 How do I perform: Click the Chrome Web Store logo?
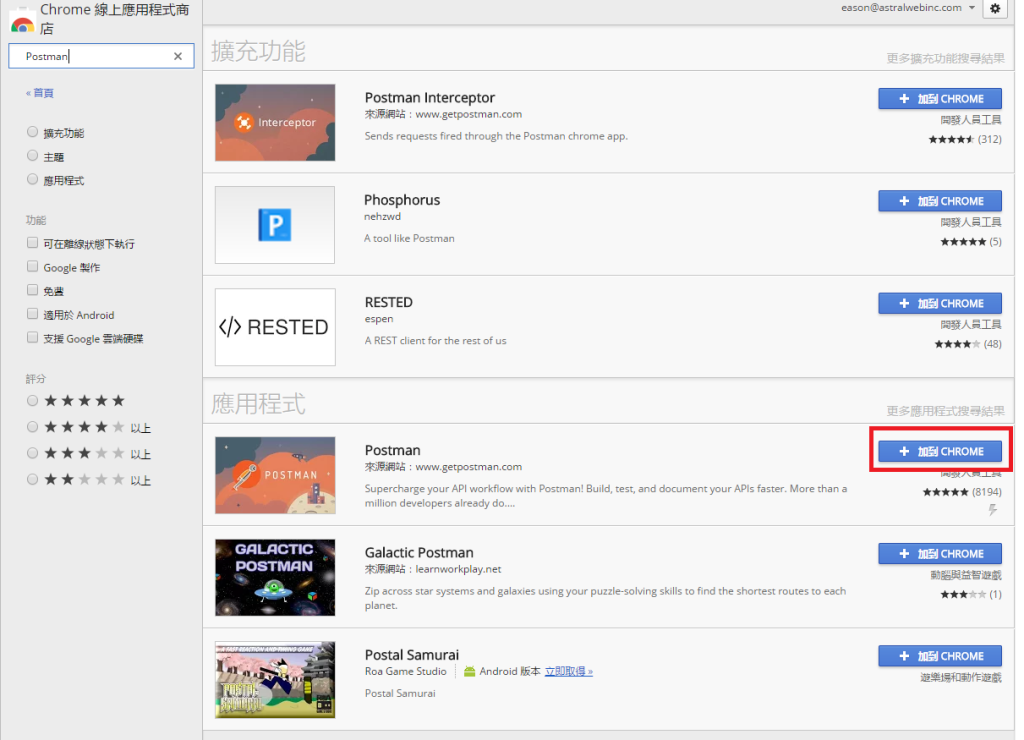22,20
